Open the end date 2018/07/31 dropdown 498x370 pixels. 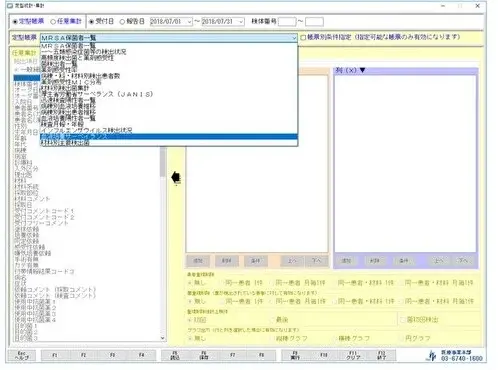pyautogui.click(x=241, y=22)
